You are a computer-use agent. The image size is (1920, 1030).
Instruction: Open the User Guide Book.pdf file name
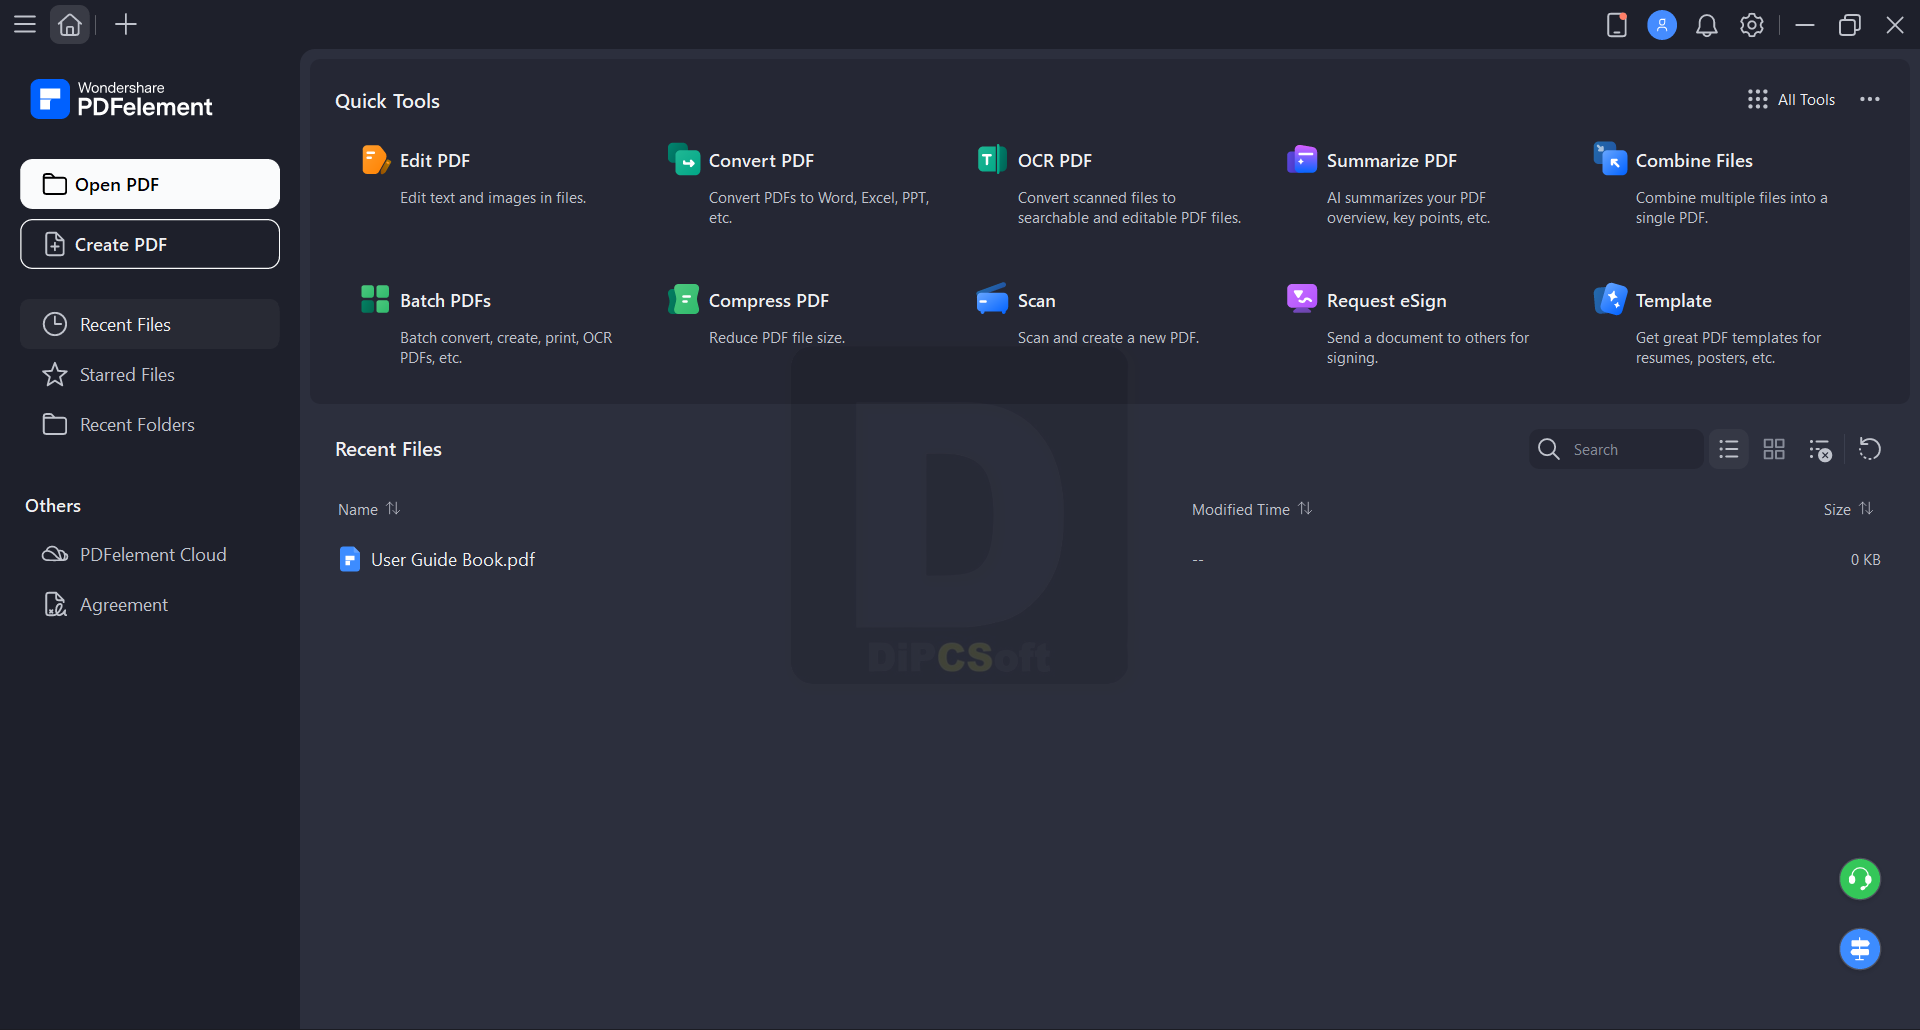453,559
